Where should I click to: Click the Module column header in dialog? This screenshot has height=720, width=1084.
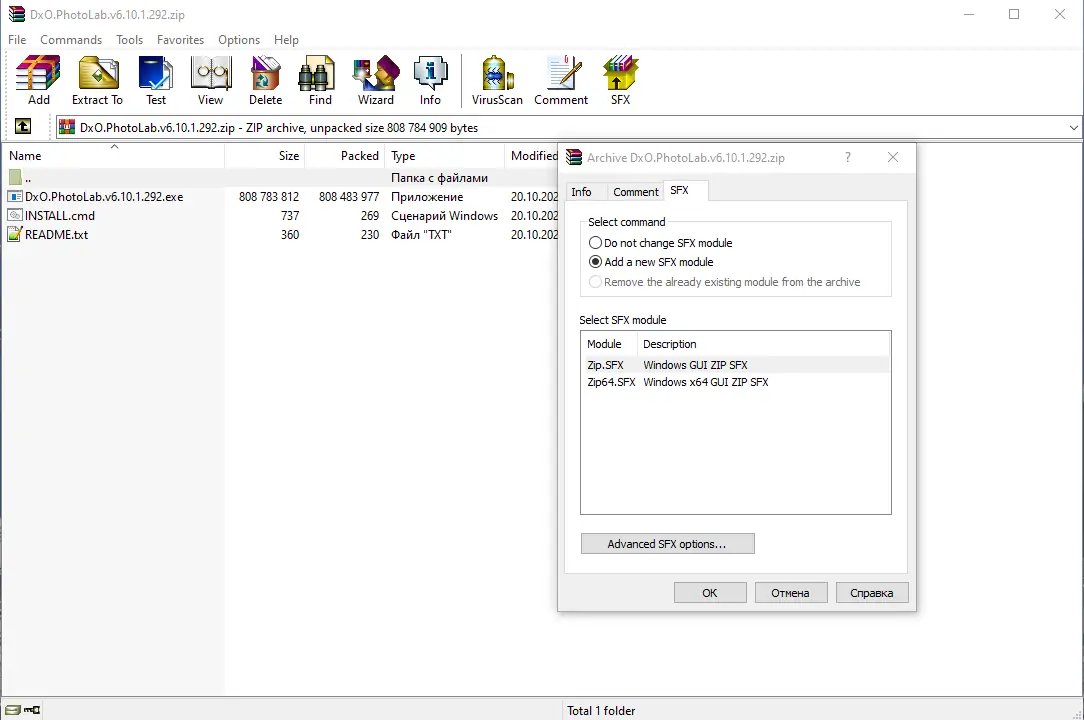click(608, 344)
